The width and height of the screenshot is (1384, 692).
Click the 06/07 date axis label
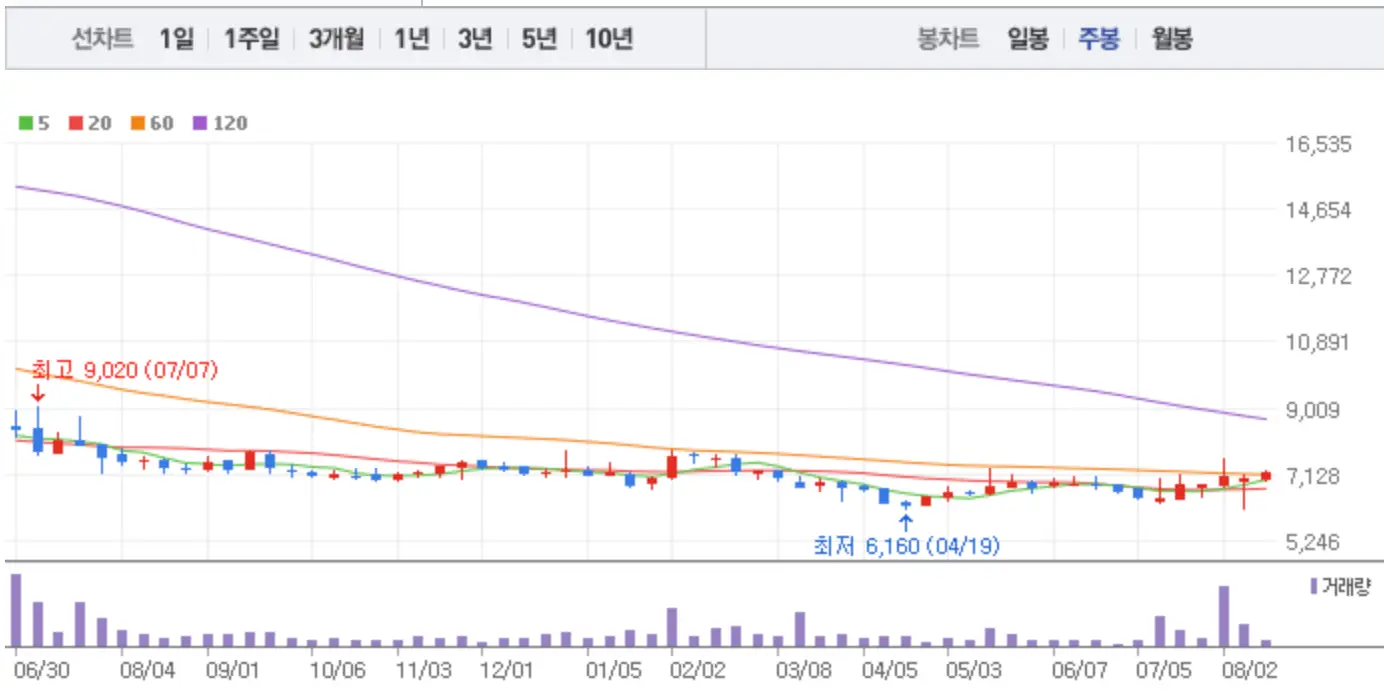click(x=1079, y=668)
